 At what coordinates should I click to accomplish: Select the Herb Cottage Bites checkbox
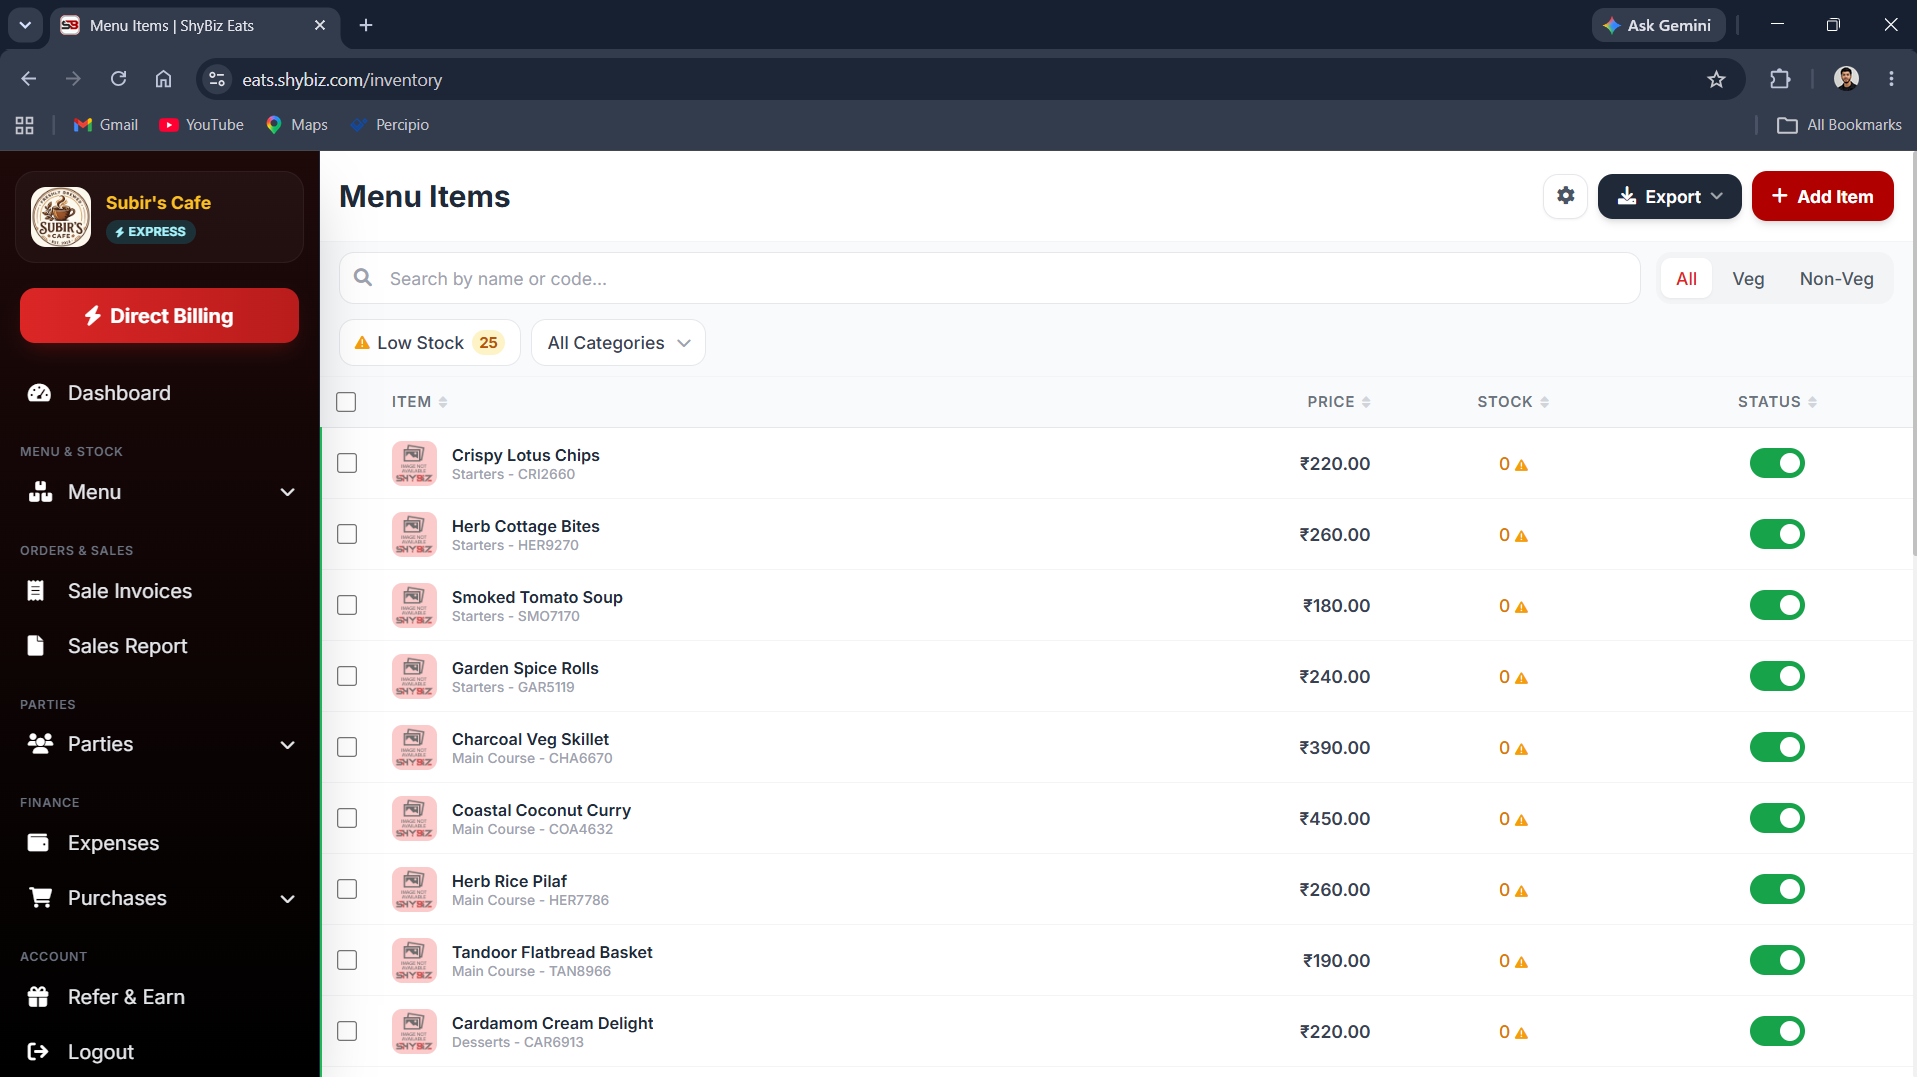click(x=347, y=534)
